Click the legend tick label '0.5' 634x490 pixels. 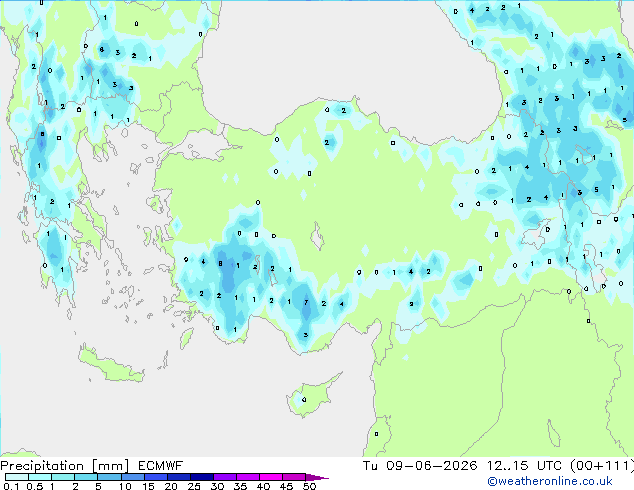[35, 486]
